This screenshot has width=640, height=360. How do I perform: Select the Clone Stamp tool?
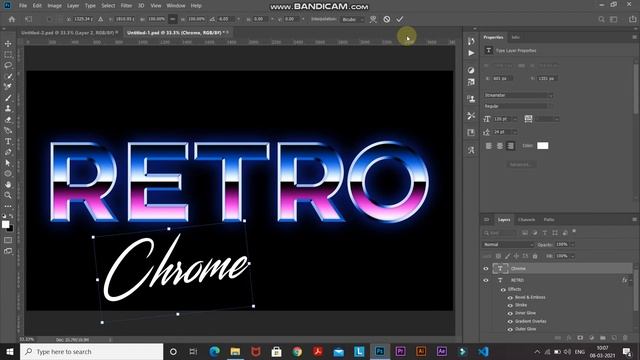tap(8, 109)
